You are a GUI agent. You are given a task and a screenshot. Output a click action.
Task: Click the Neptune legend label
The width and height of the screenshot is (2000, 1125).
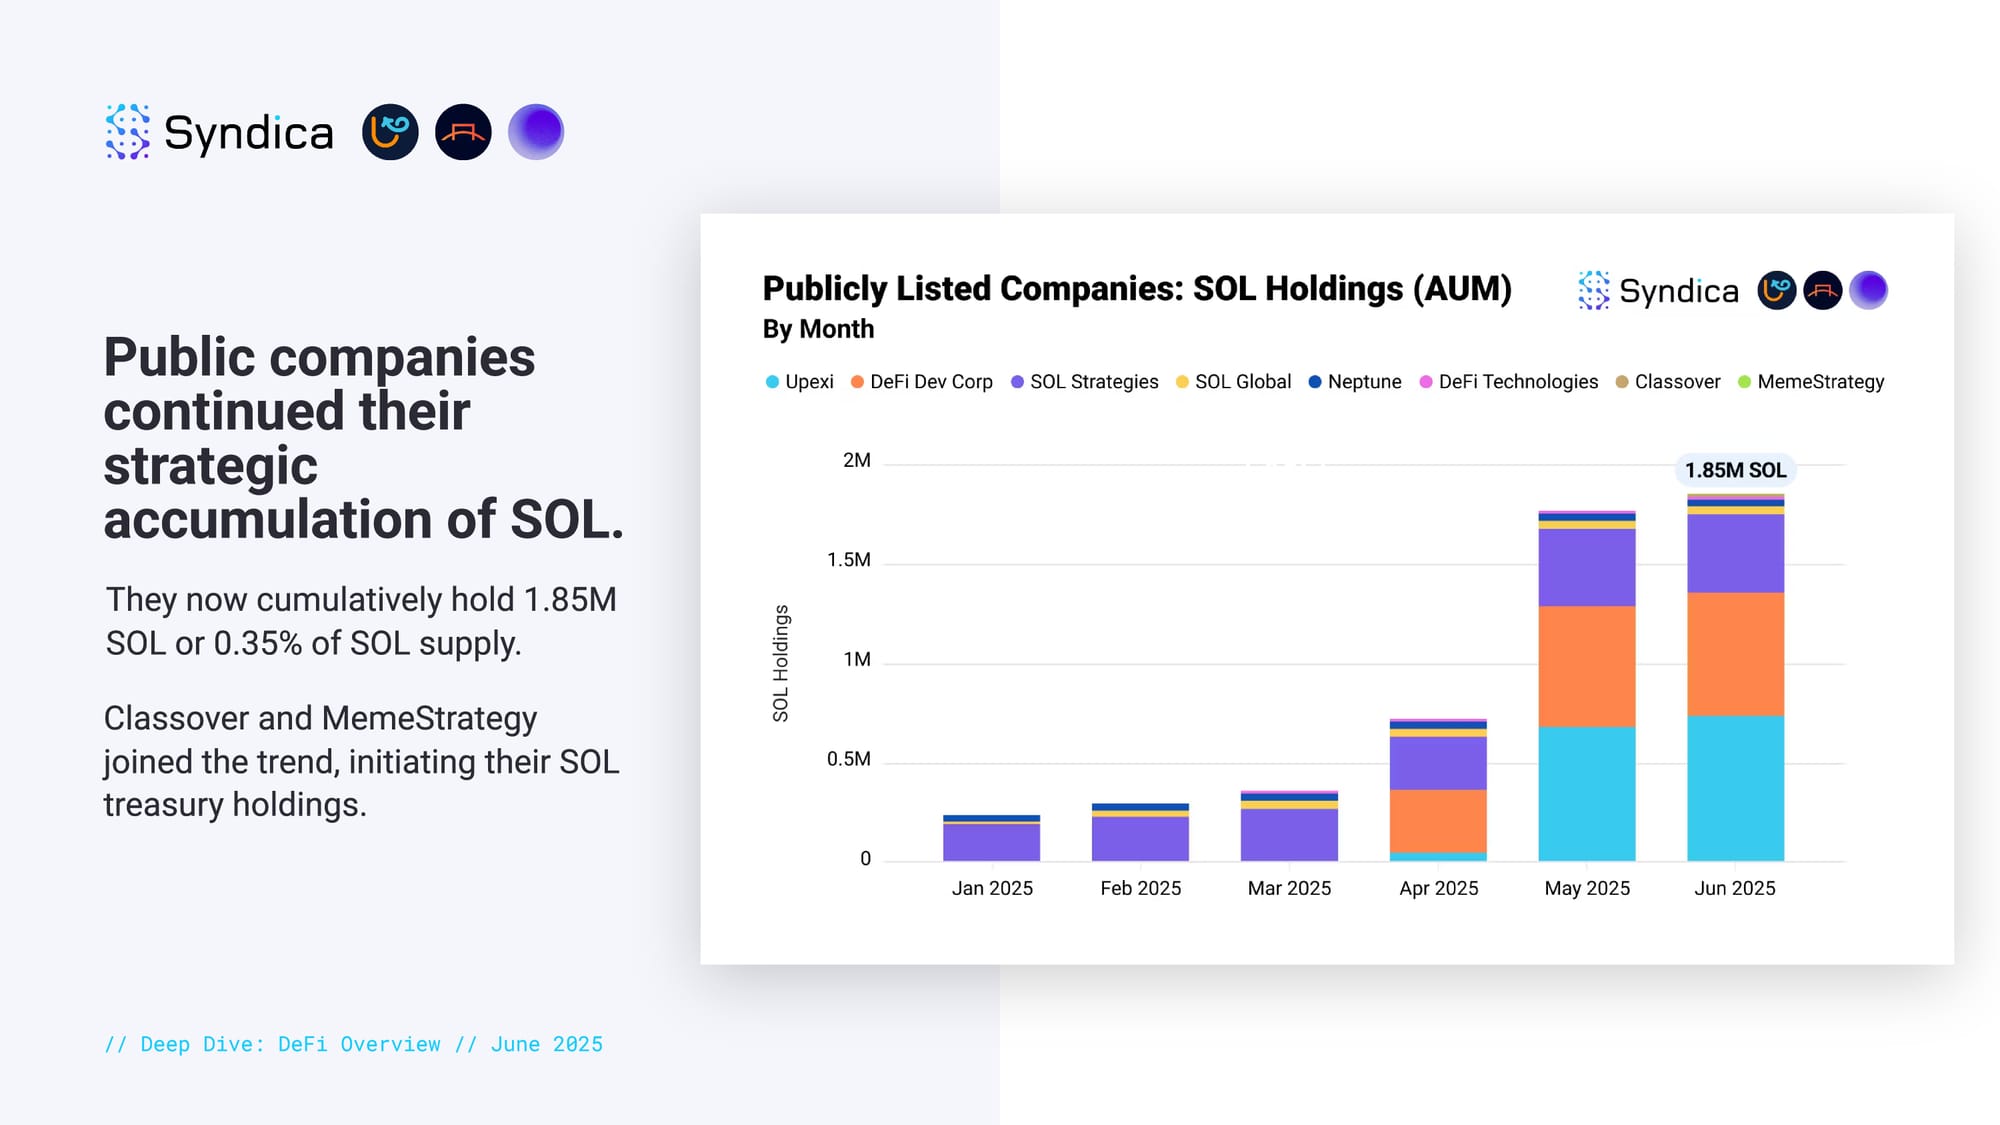pyautogui.click(x=1364, y=382)
